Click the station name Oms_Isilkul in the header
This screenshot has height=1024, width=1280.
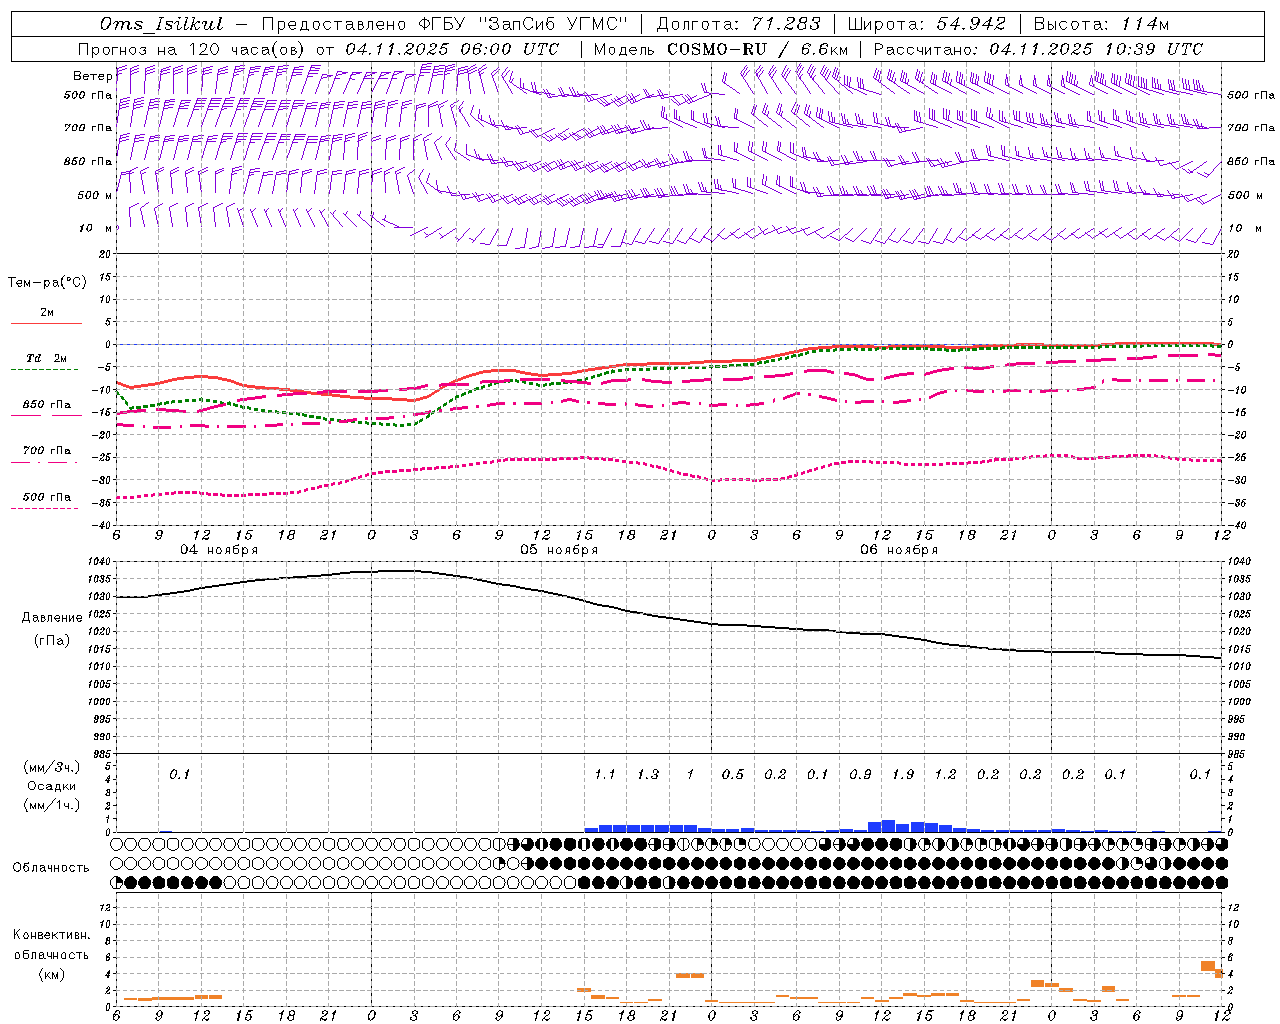pyautogui.click(x=162, y=24)
